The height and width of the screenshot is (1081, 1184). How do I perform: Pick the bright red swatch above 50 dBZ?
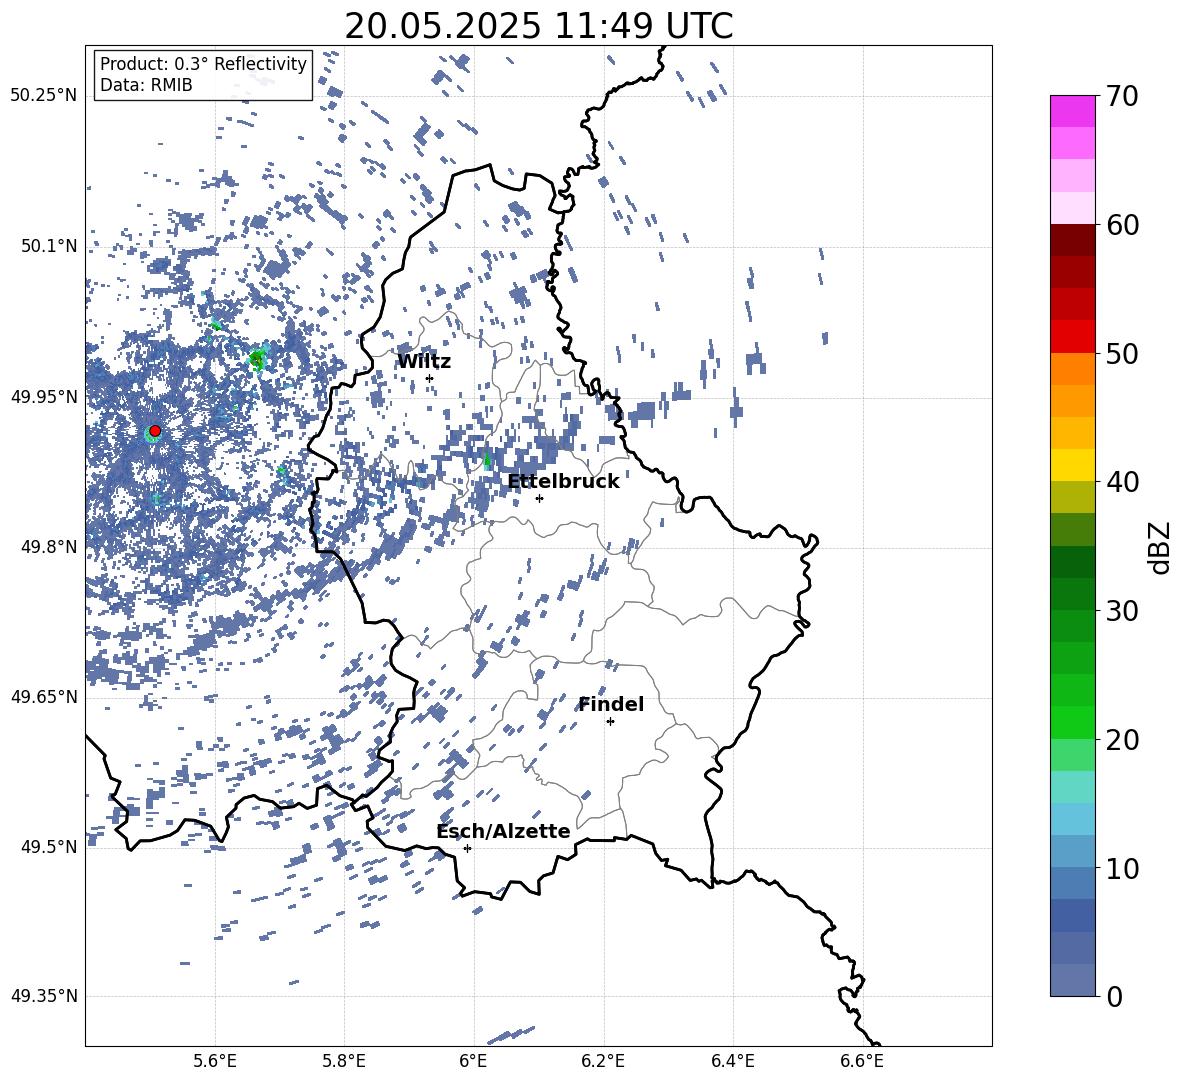point(1072,337)
